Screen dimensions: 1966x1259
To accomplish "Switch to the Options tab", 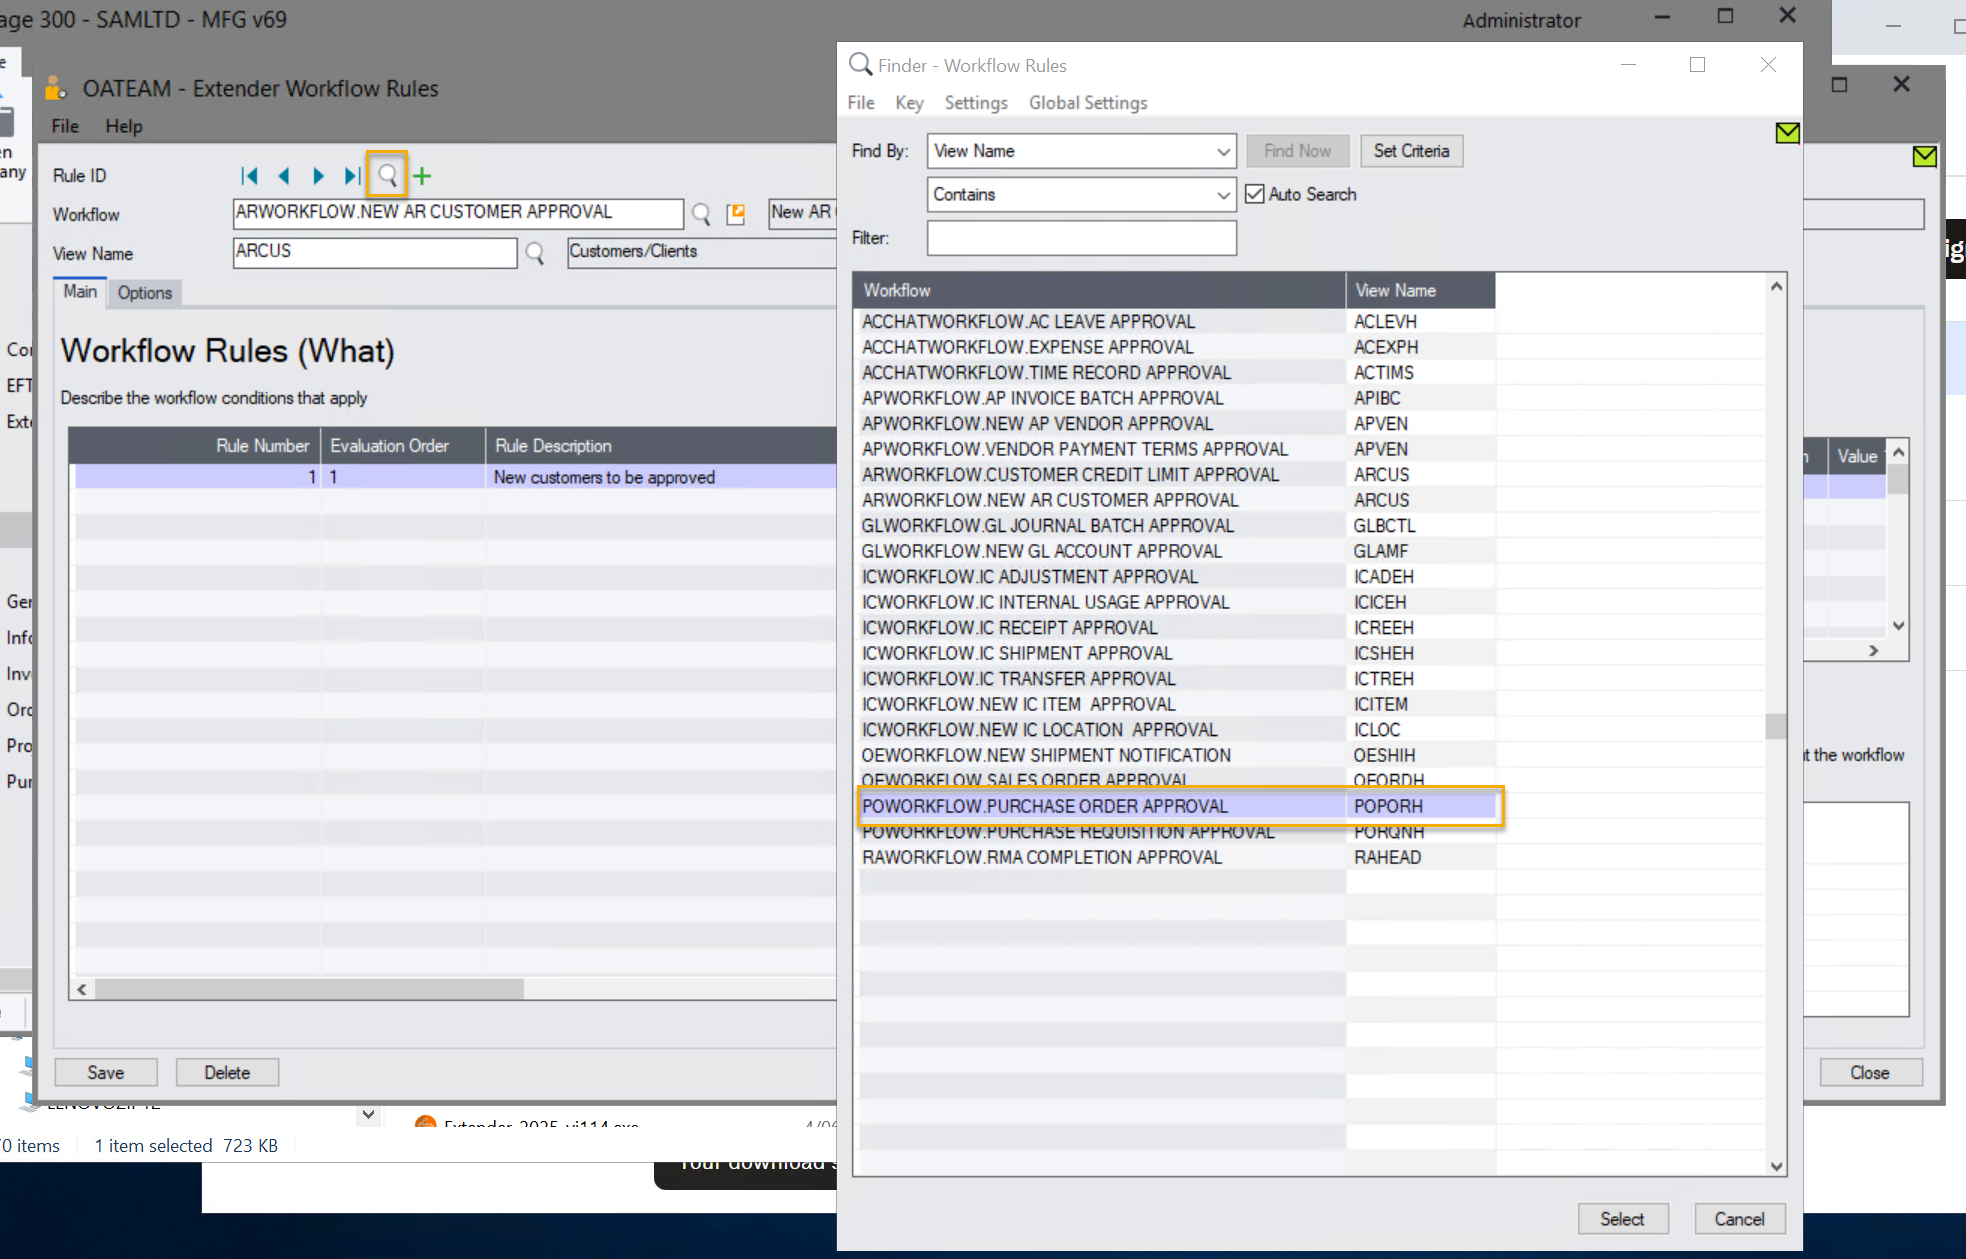I will (145, 292).
